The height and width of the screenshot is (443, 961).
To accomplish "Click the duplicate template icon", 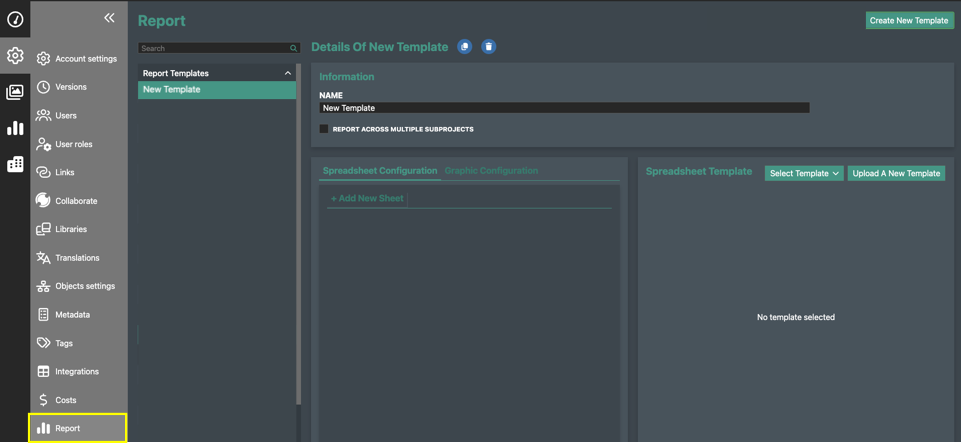I will click(x=465, y=47).
